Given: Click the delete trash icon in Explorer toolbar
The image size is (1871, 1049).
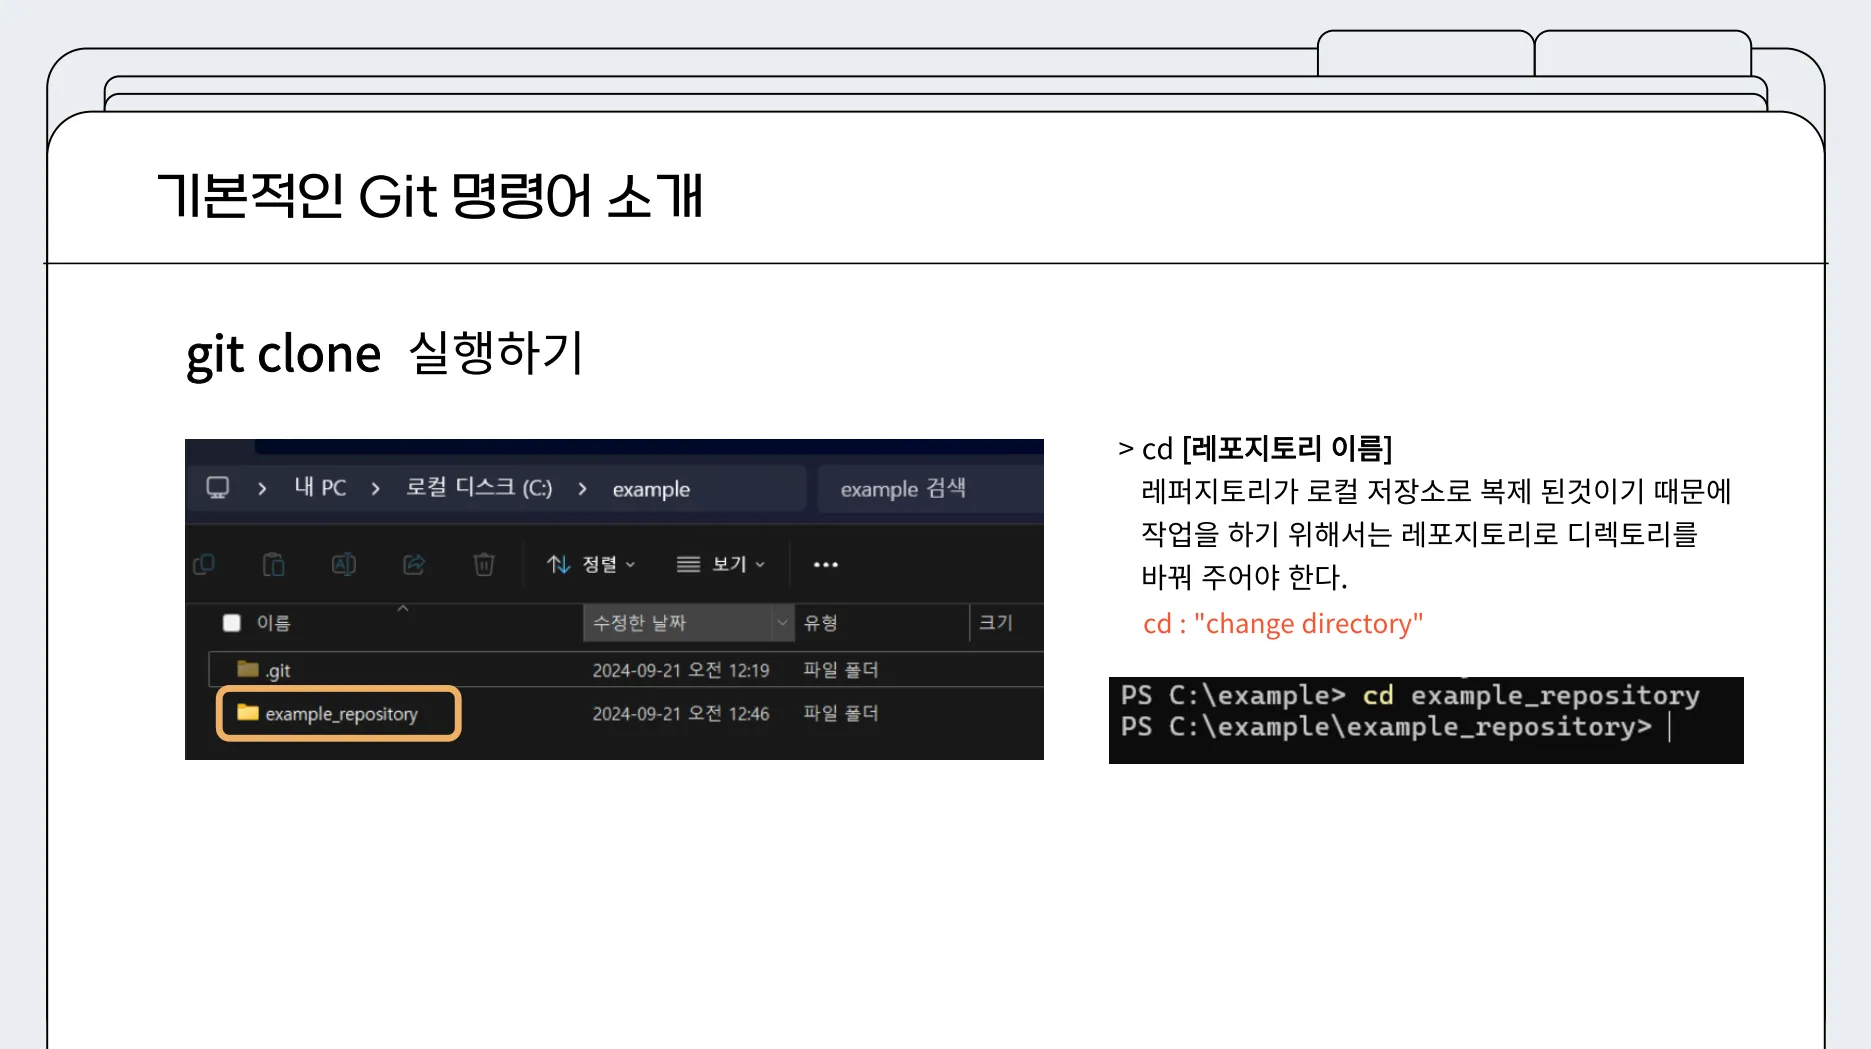Looking at the screenshot, I should tap(484, 565).
